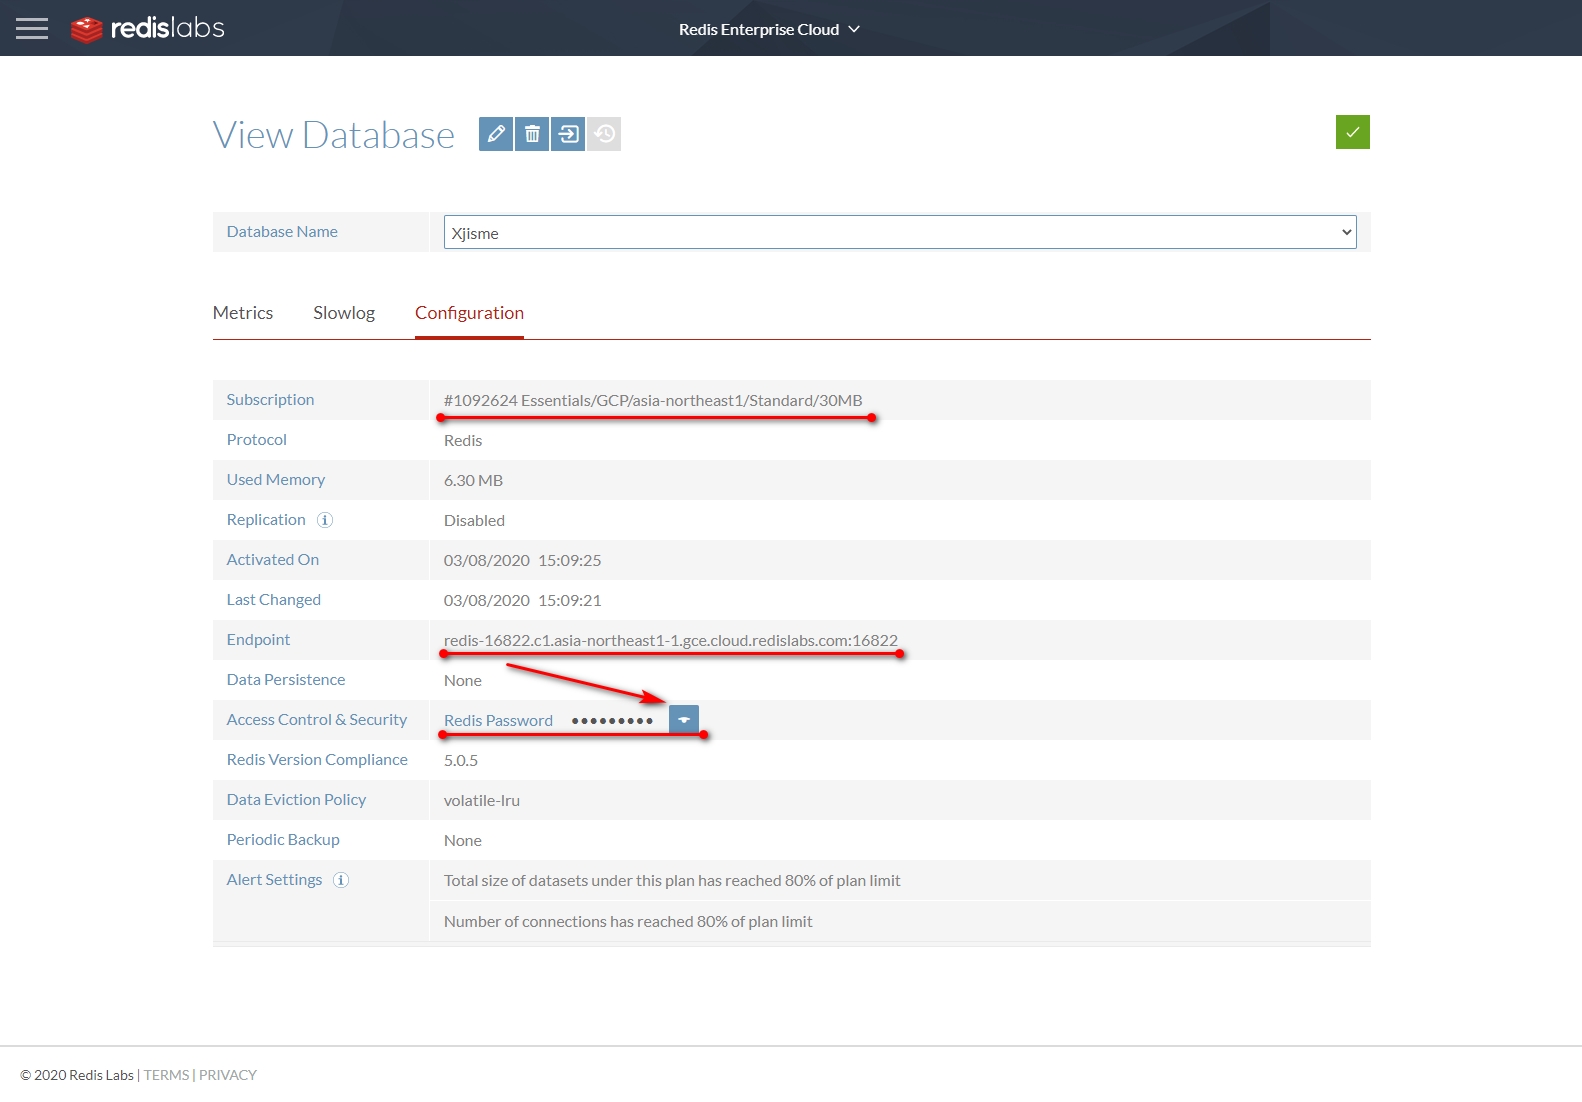Click the Replication info icon
This screenshot has height=1102, width=1582.
(x=325, y=520)
